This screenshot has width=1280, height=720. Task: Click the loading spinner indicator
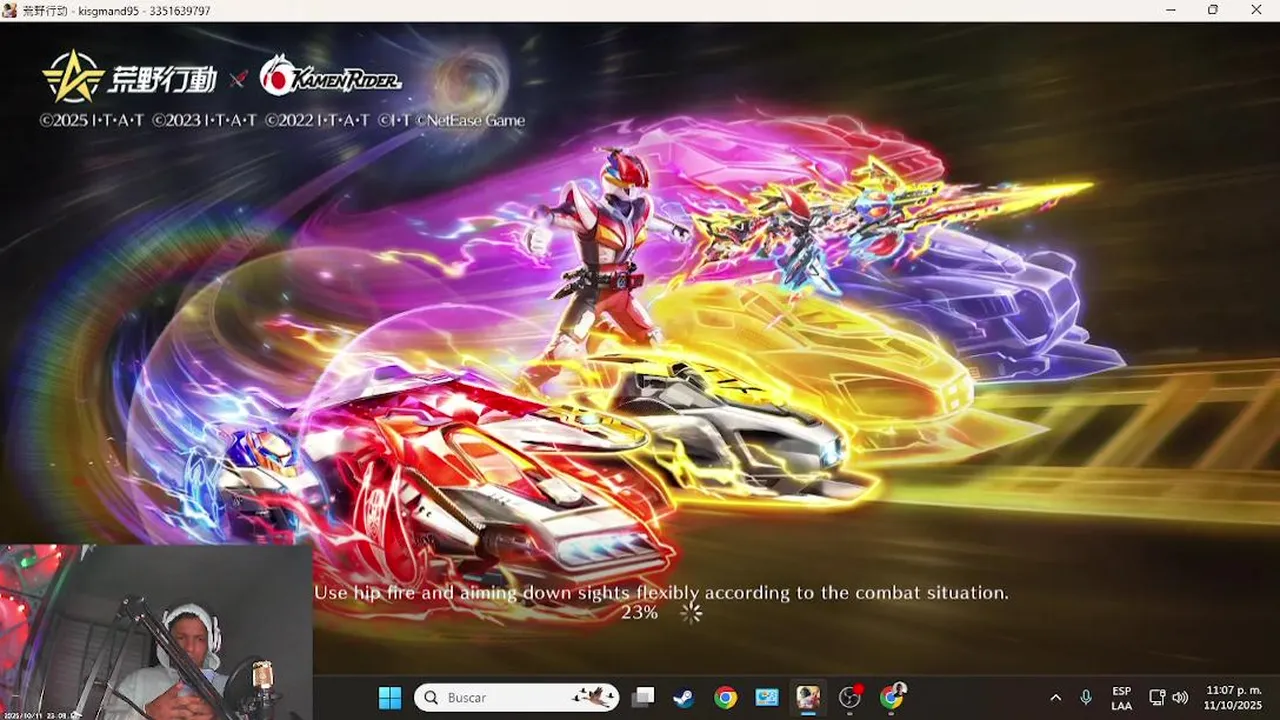[x=691, y=613]
